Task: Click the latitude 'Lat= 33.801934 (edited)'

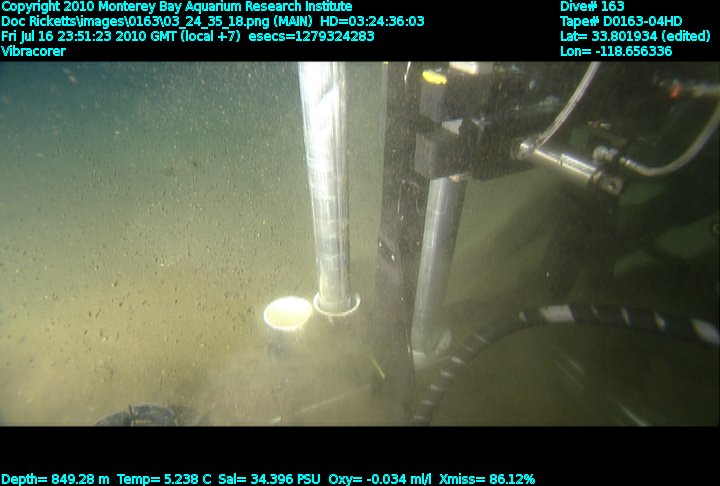Action: coord(635,36)
